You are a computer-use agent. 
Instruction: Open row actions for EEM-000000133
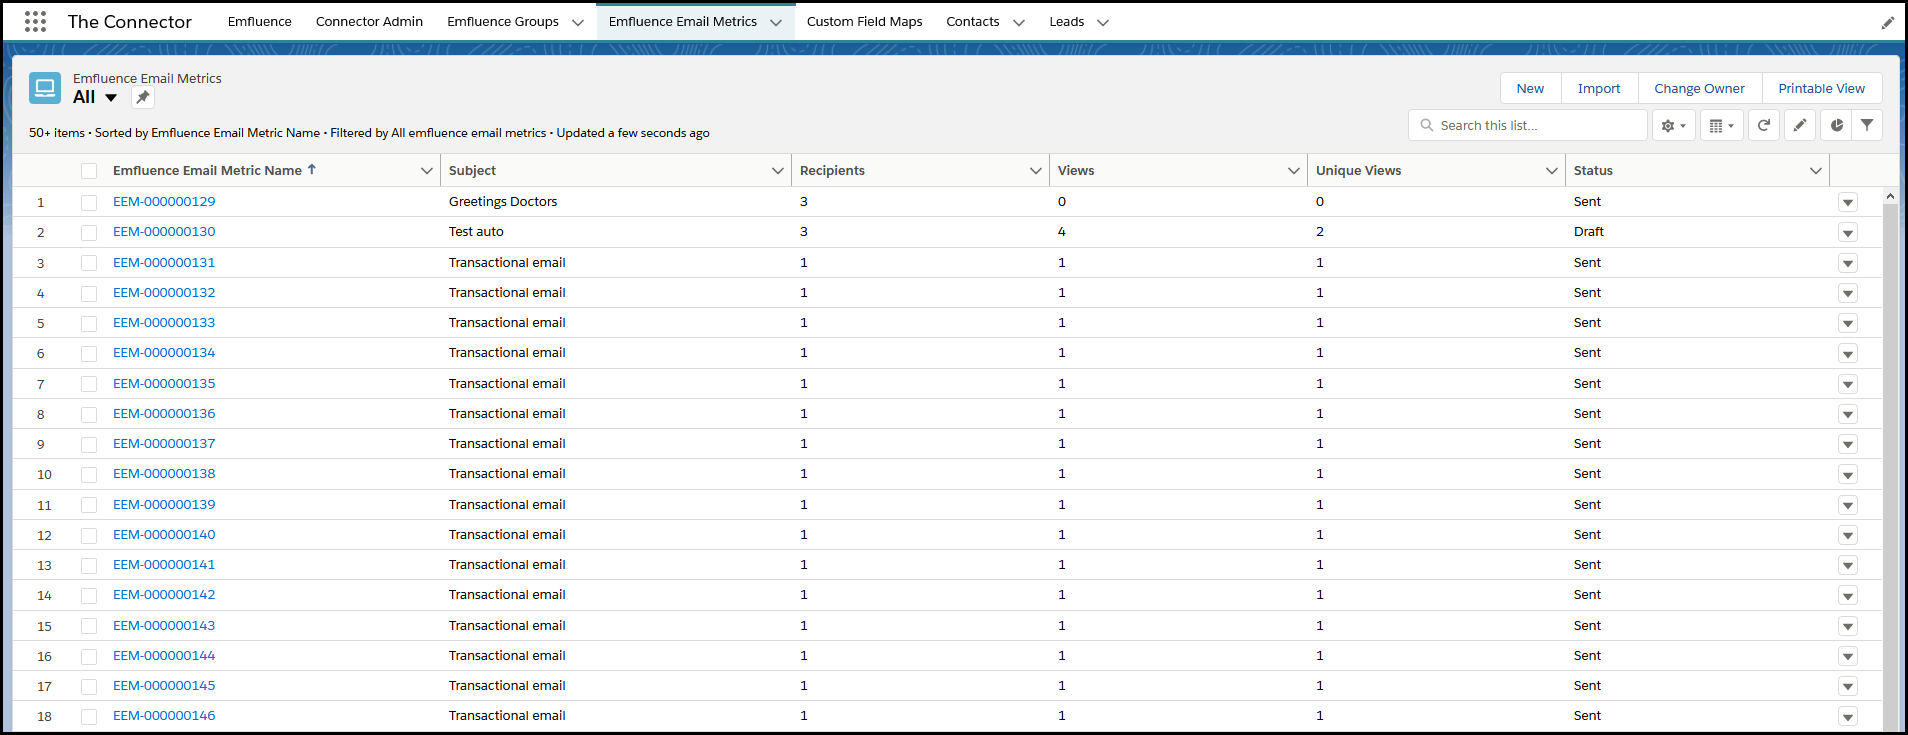pyautogui.click(x=1848, y=323)
